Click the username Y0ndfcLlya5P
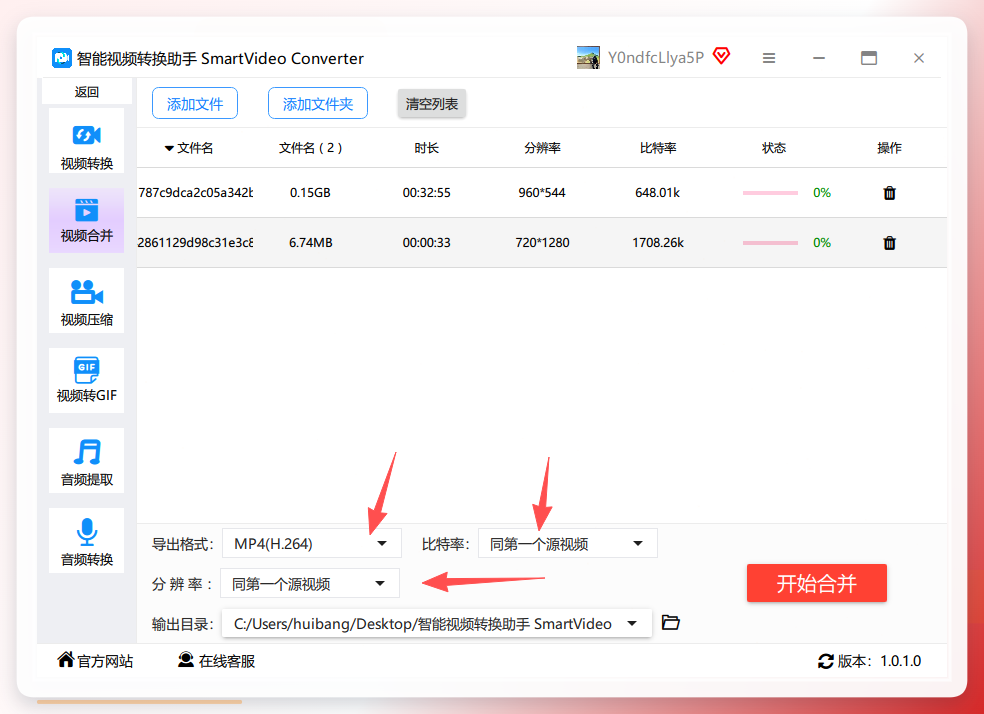Screen dimensions: 984x714 656,58
